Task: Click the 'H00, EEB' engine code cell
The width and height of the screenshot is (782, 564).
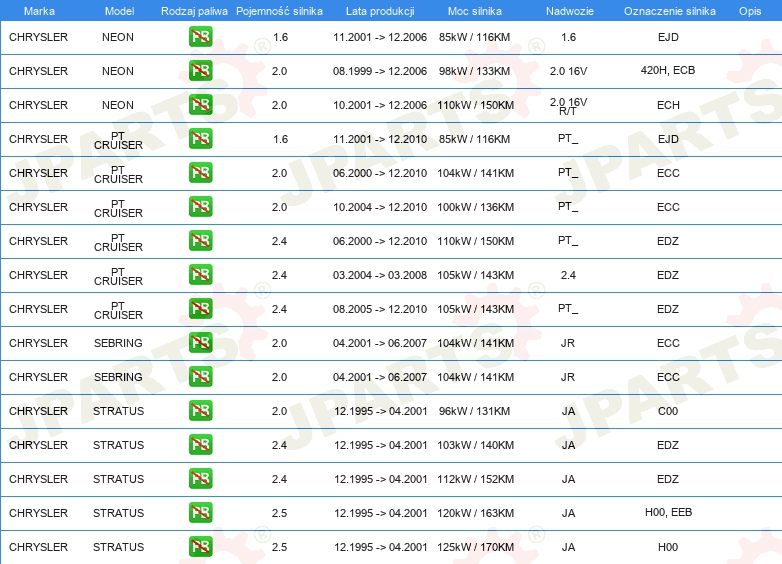Action: click(668, 512)
